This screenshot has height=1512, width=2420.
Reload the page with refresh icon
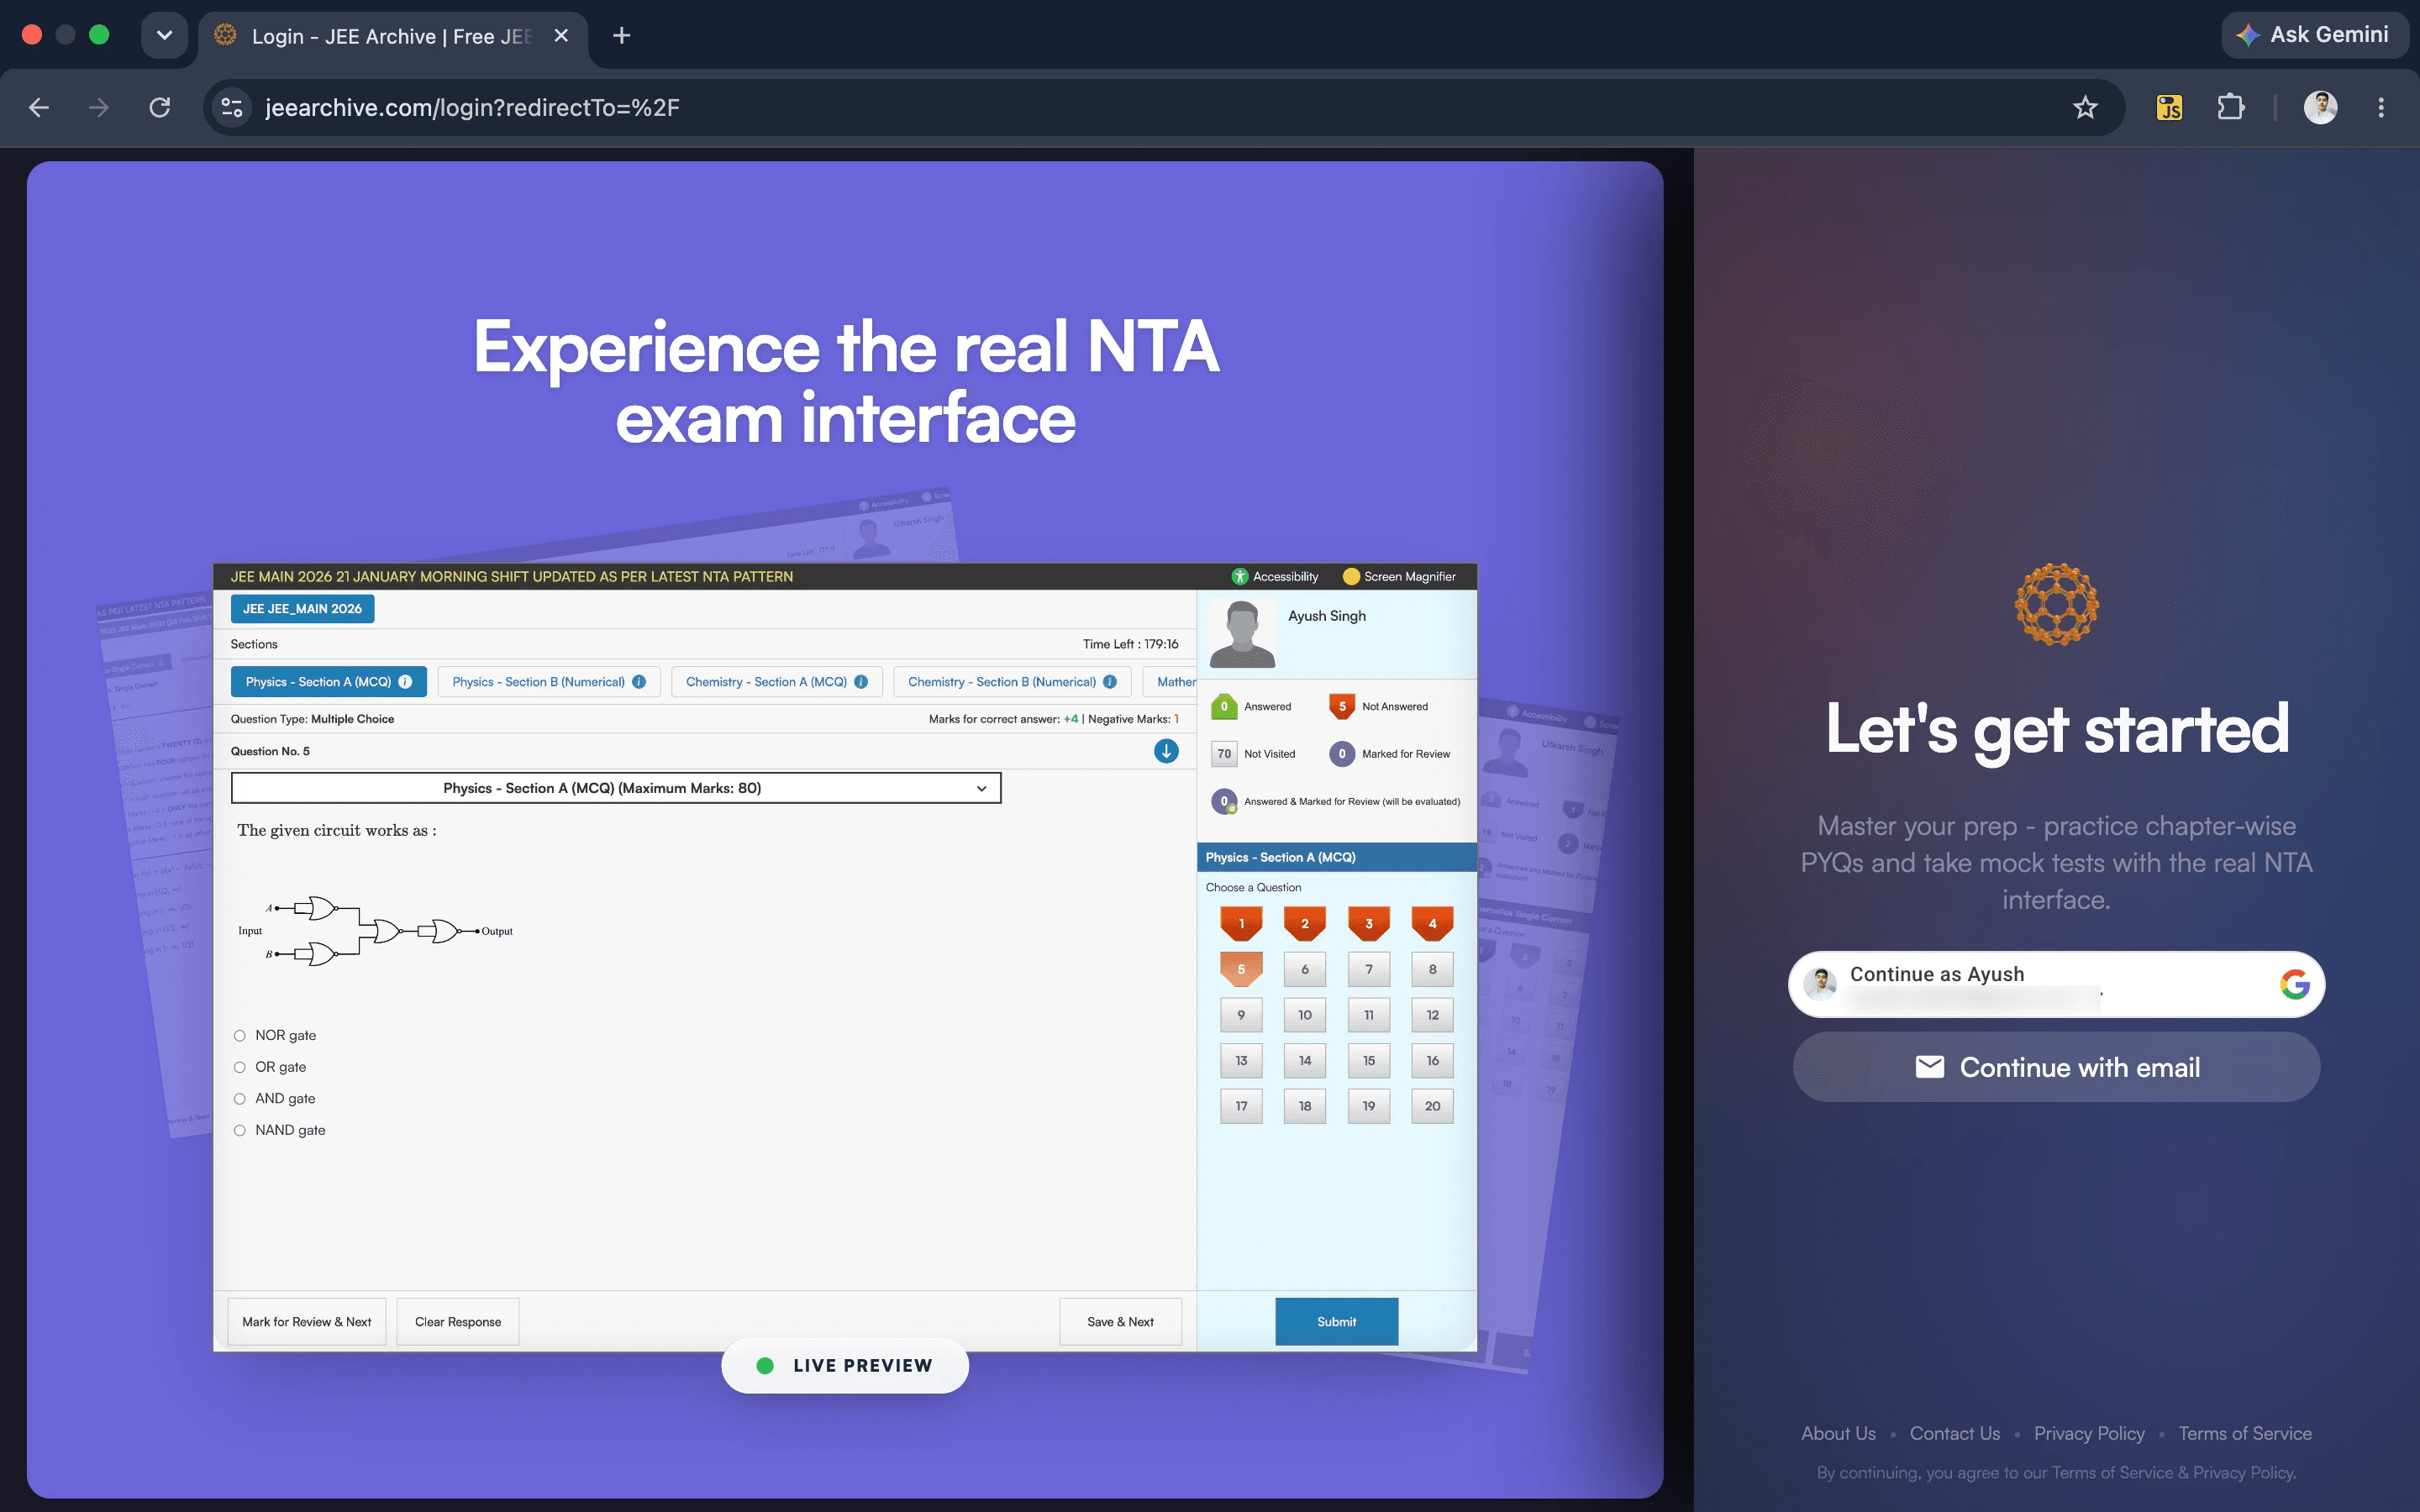[160, 107]
